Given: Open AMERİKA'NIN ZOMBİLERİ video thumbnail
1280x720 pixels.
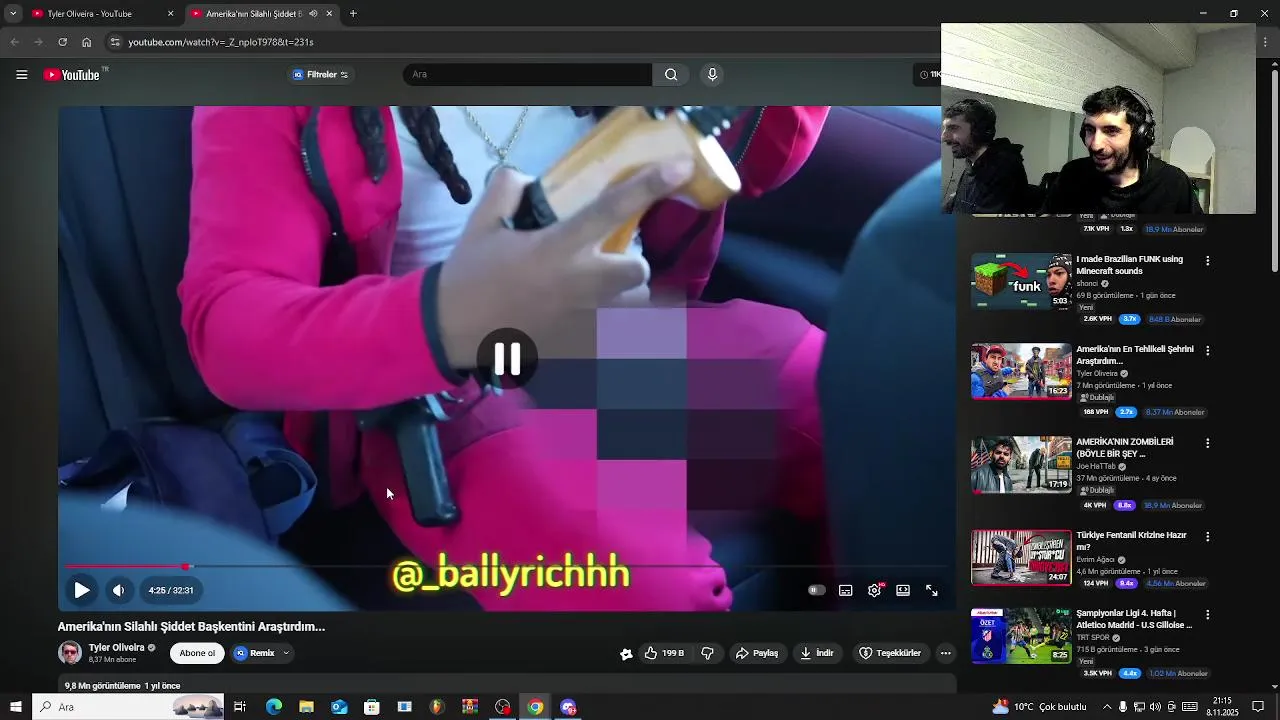Looking at the screenshot, I should [x=1021, y=464].
